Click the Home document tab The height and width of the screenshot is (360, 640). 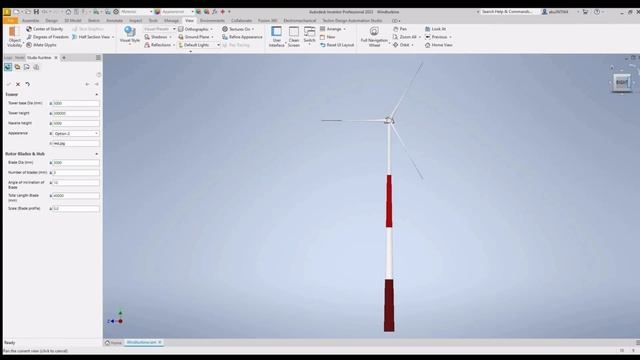pos(114,342)
